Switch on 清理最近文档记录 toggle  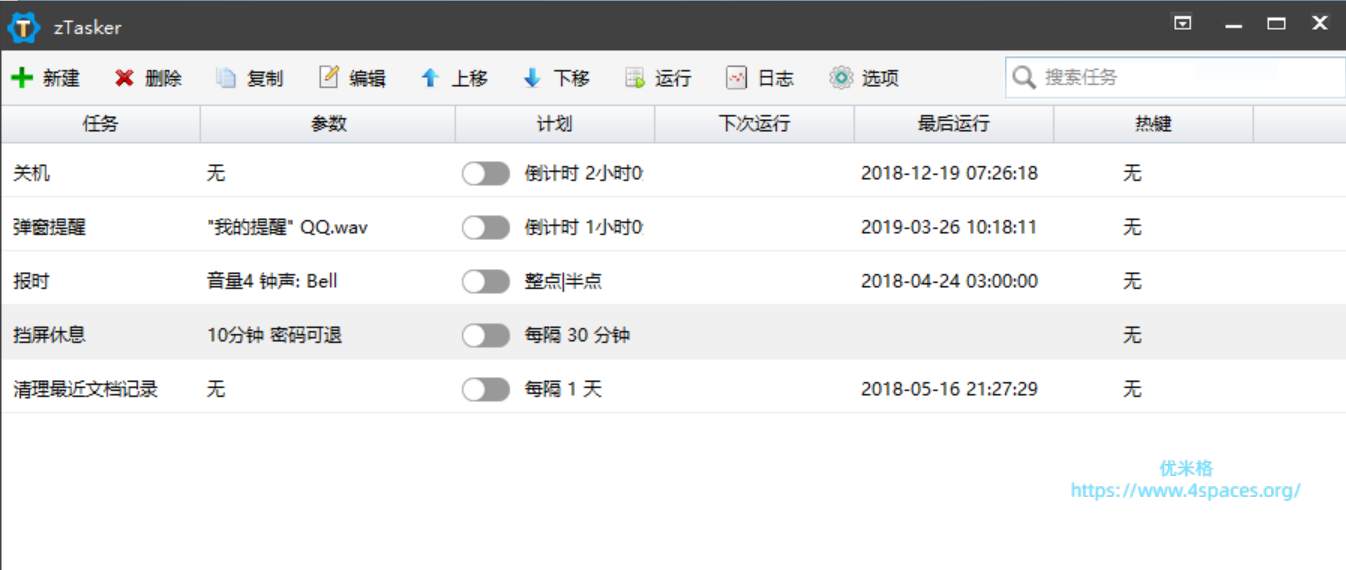click(486, 390)
